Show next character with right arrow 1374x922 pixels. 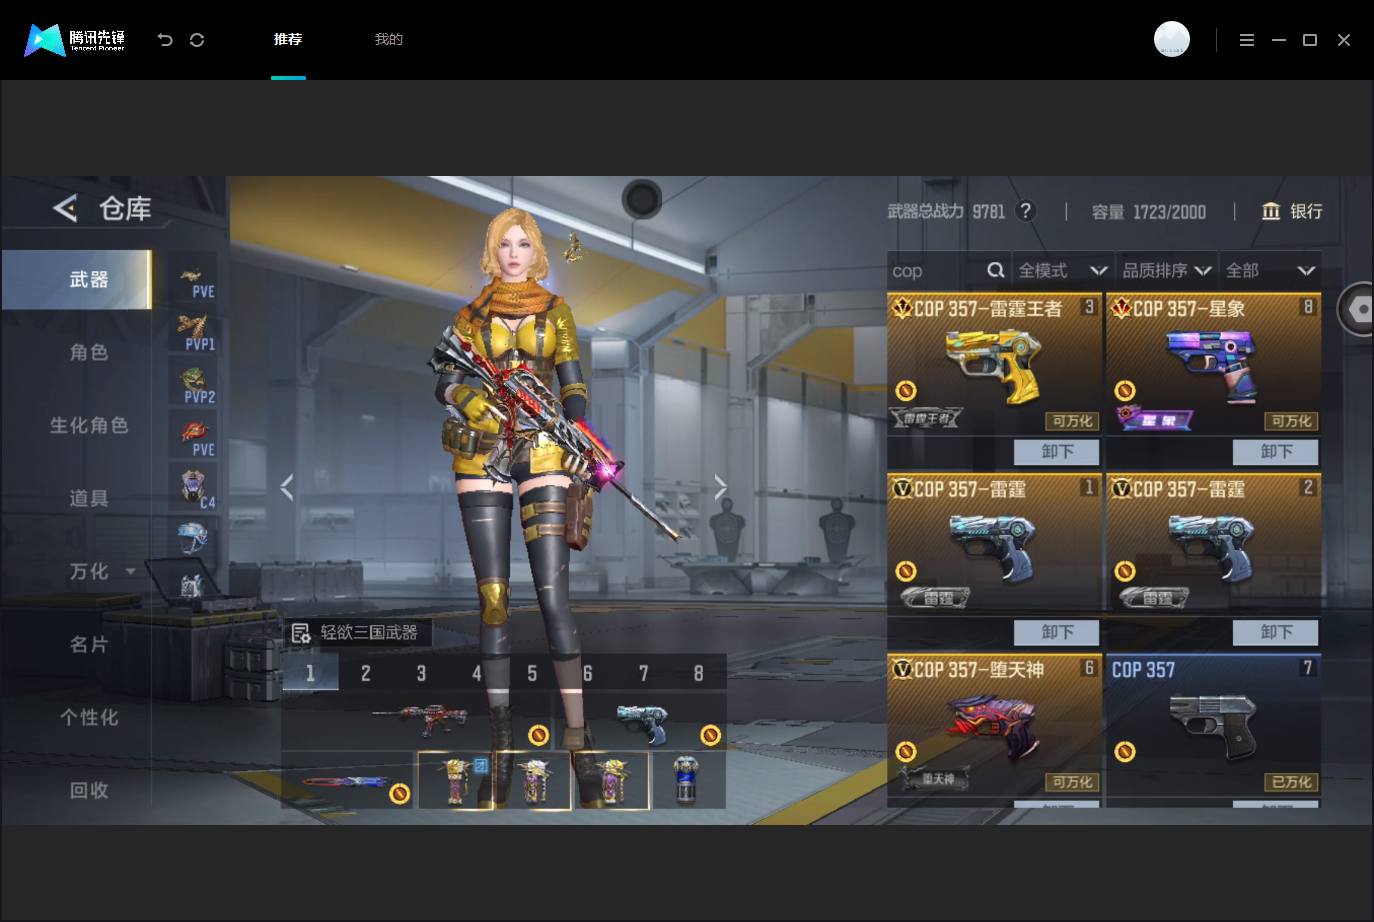[720, 487]
